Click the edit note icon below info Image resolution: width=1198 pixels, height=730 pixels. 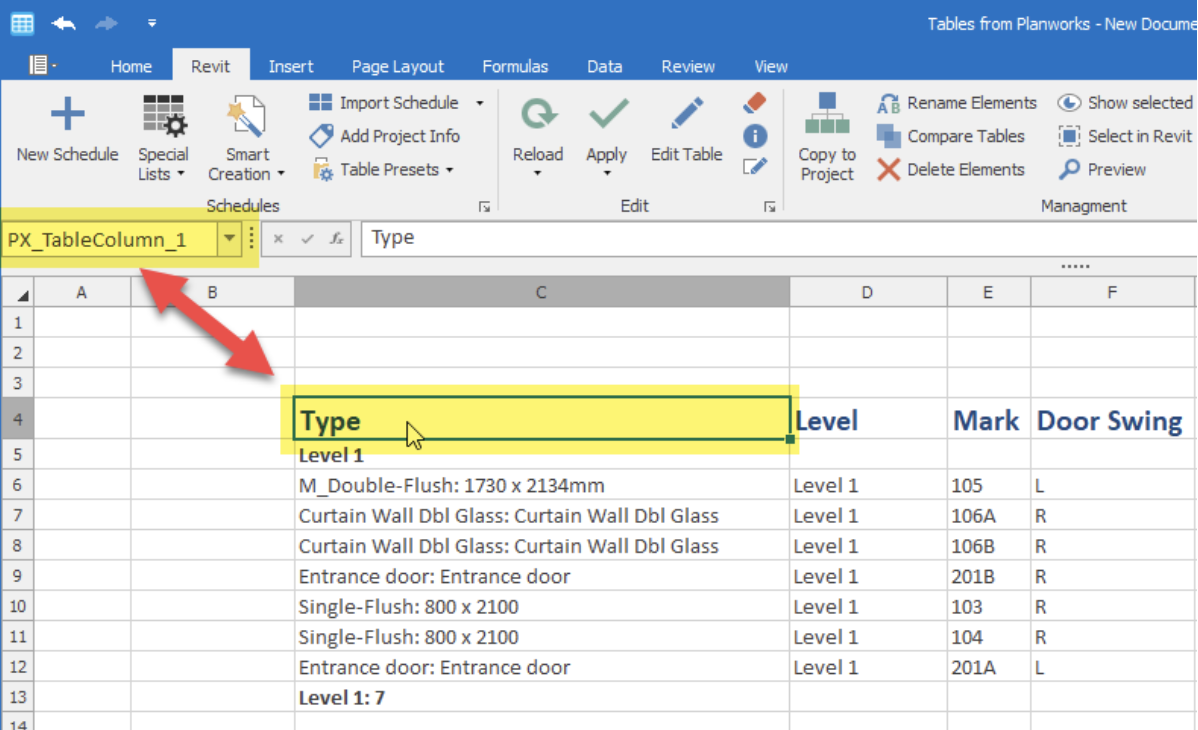(755, 167)
